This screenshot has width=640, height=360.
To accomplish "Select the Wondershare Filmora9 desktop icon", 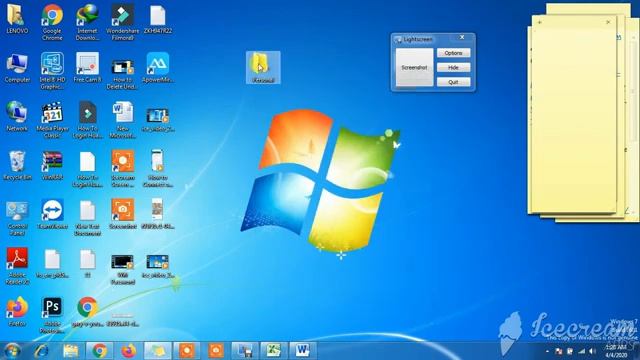I will click(122, 22).
